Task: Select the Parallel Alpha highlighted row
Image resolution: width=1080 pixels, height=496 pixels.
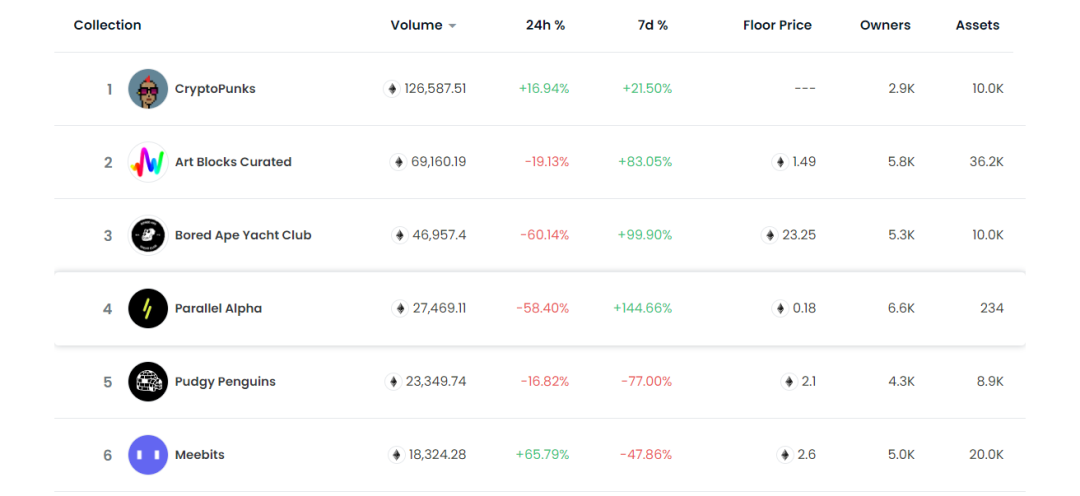Action: pos(539,309)
